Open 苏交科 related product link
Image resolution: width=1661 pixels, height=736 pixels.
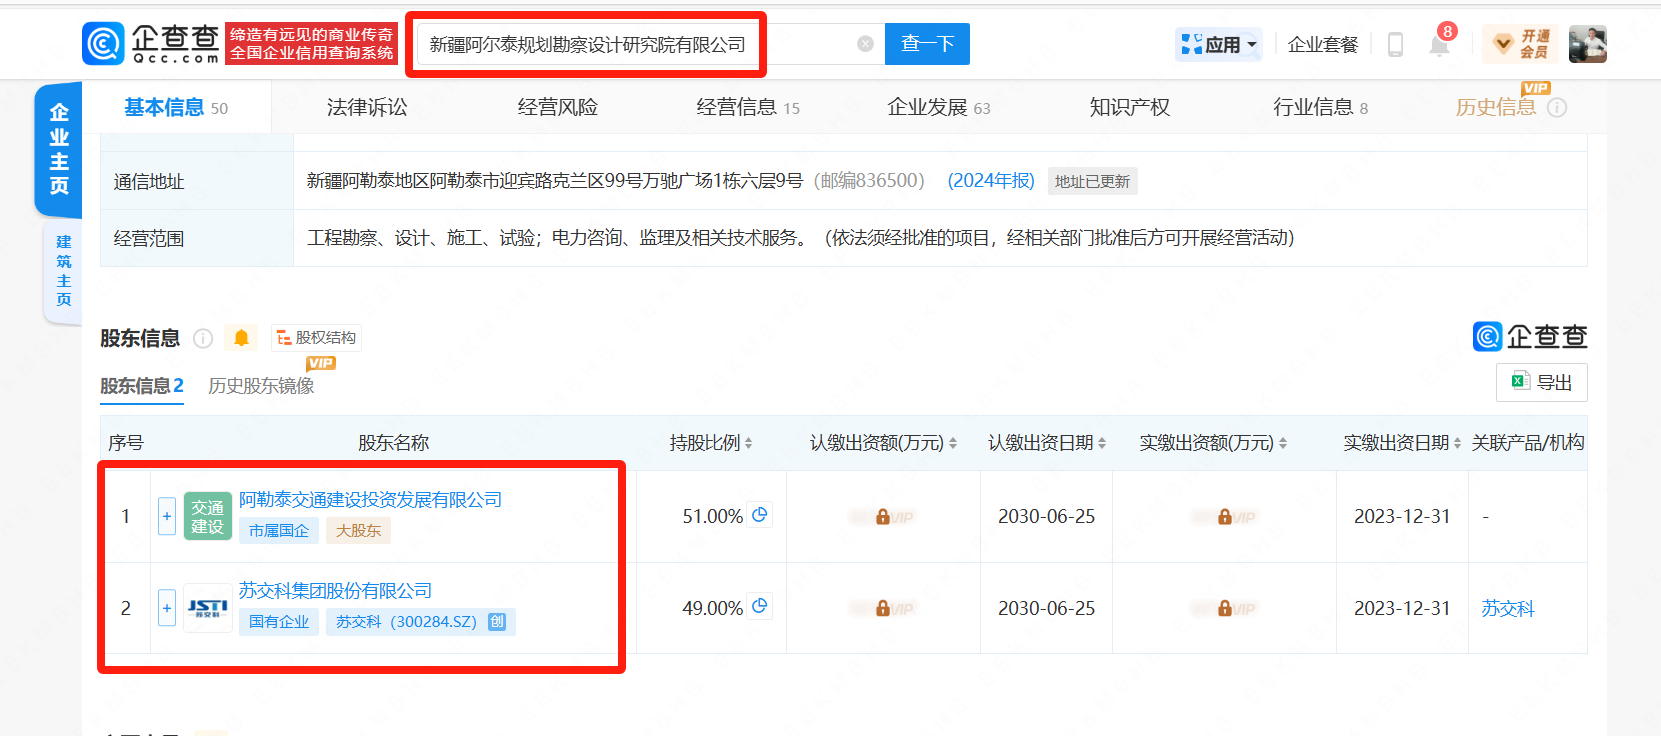coord(1508,608)
